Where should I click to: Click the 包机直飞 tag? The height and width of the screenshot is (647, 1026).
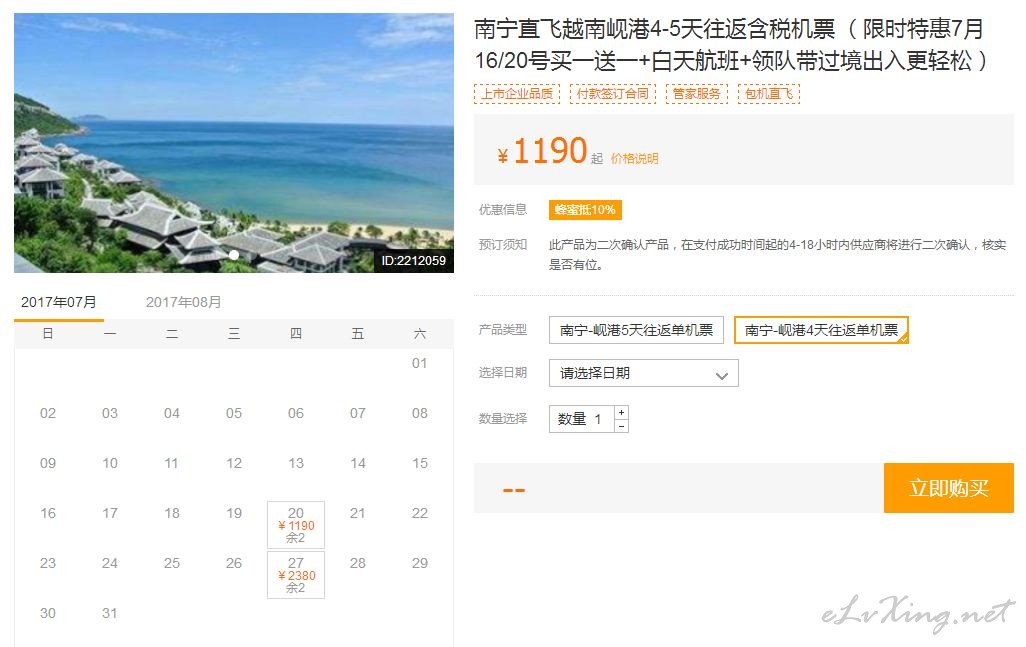[x=769, y=94]
